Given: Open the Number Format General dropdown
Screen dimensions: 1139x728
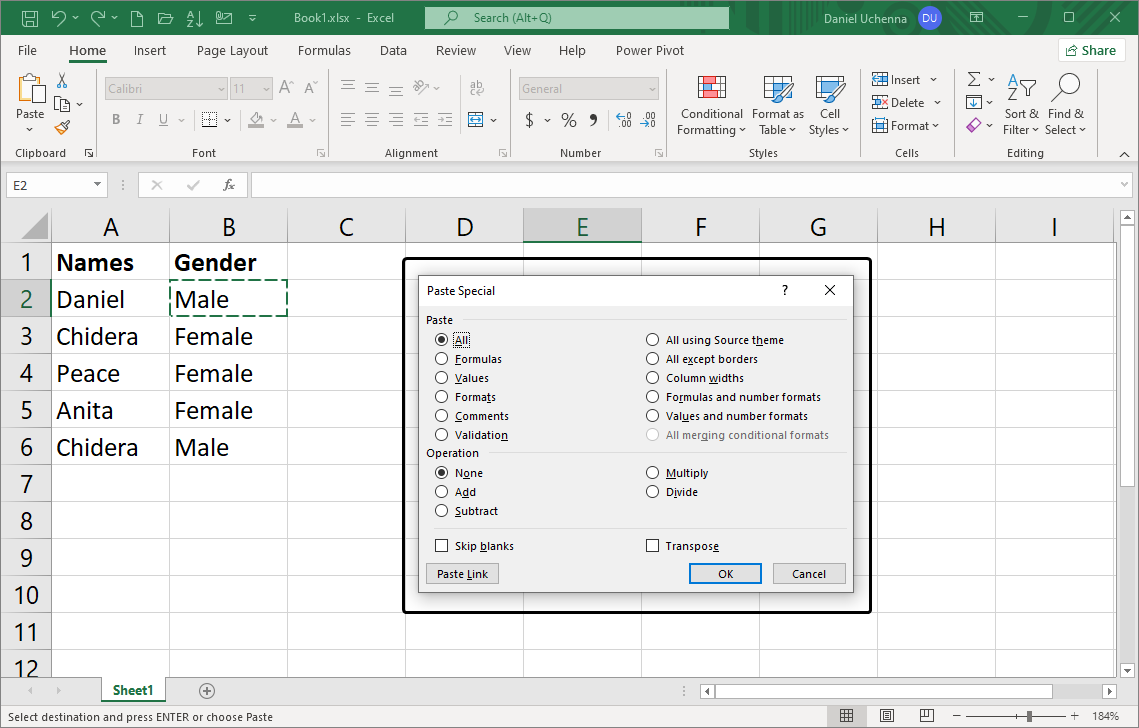Looking at the screenshot, I should tap(652, 89).
